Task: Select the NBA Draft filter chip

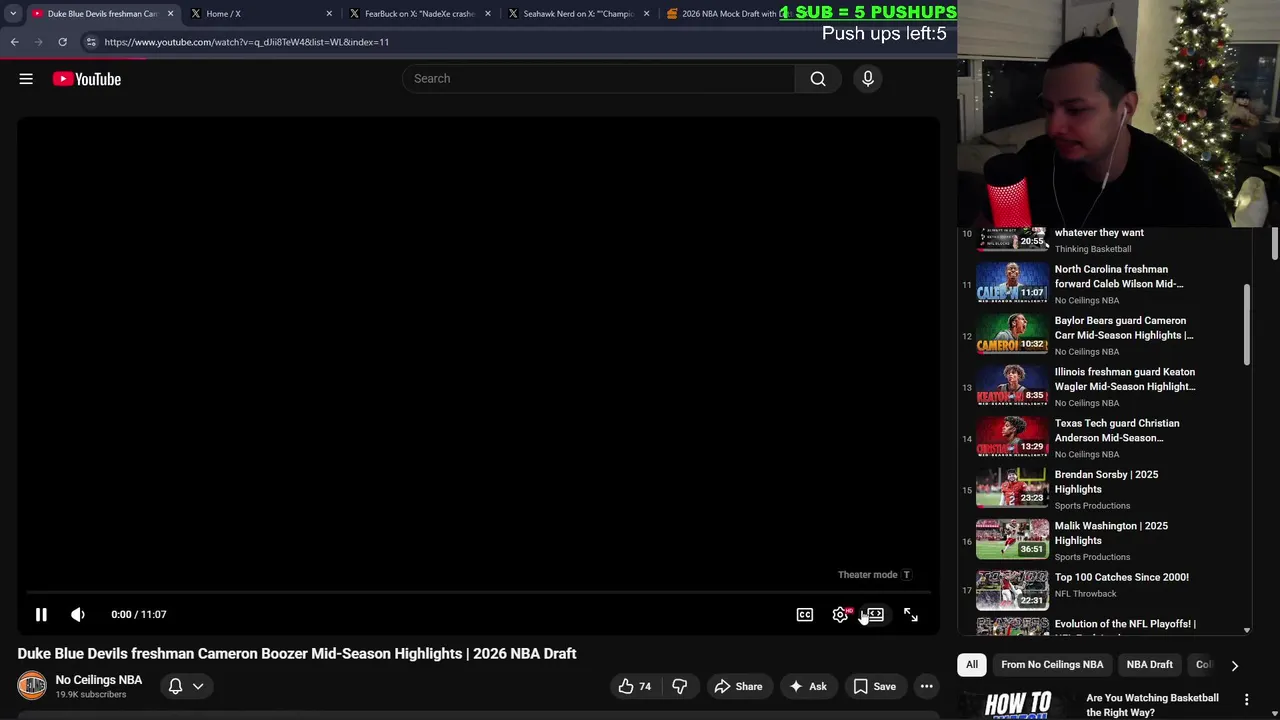Action: (1150, 665)
